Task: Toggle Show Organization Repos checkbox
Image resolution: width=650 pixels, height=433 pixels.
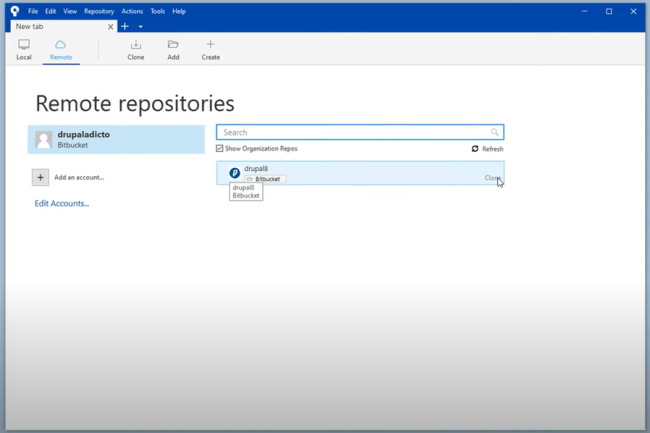Action: [219, 148]
